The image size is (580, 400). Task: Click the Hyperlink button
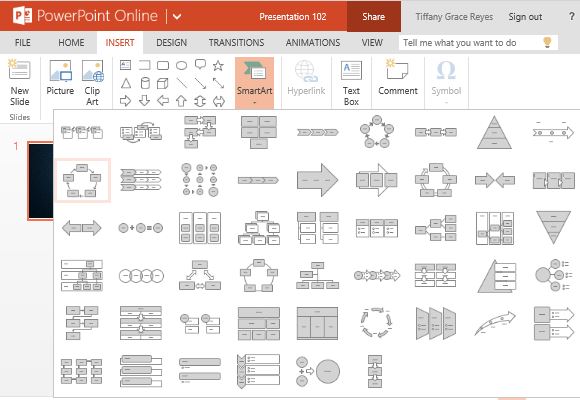306,78
